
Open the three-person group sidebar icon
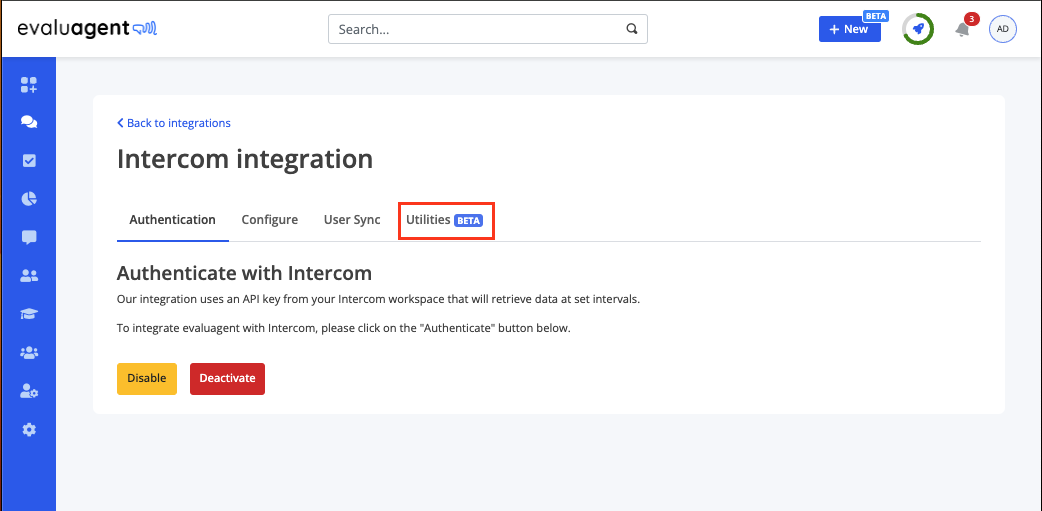click(29, 353)
